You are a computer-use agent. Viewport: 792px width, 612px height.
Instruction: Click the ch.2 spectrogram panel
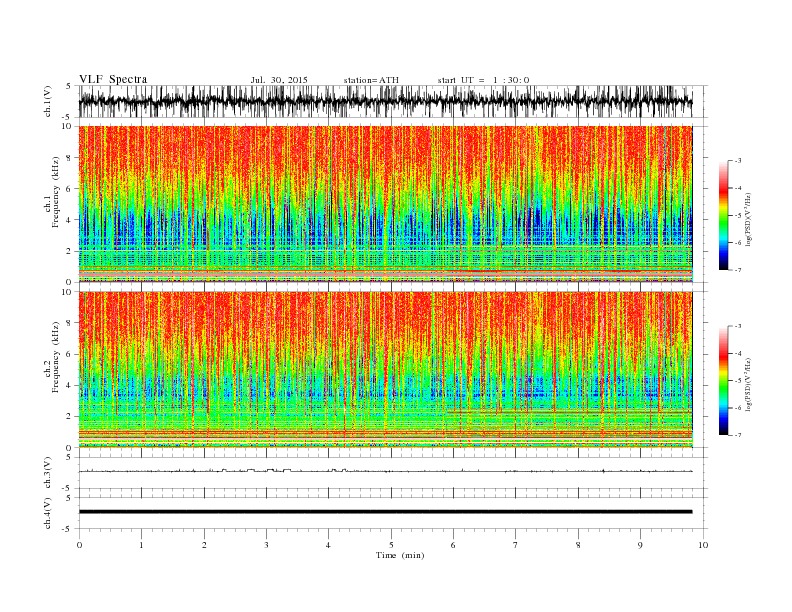386,370
